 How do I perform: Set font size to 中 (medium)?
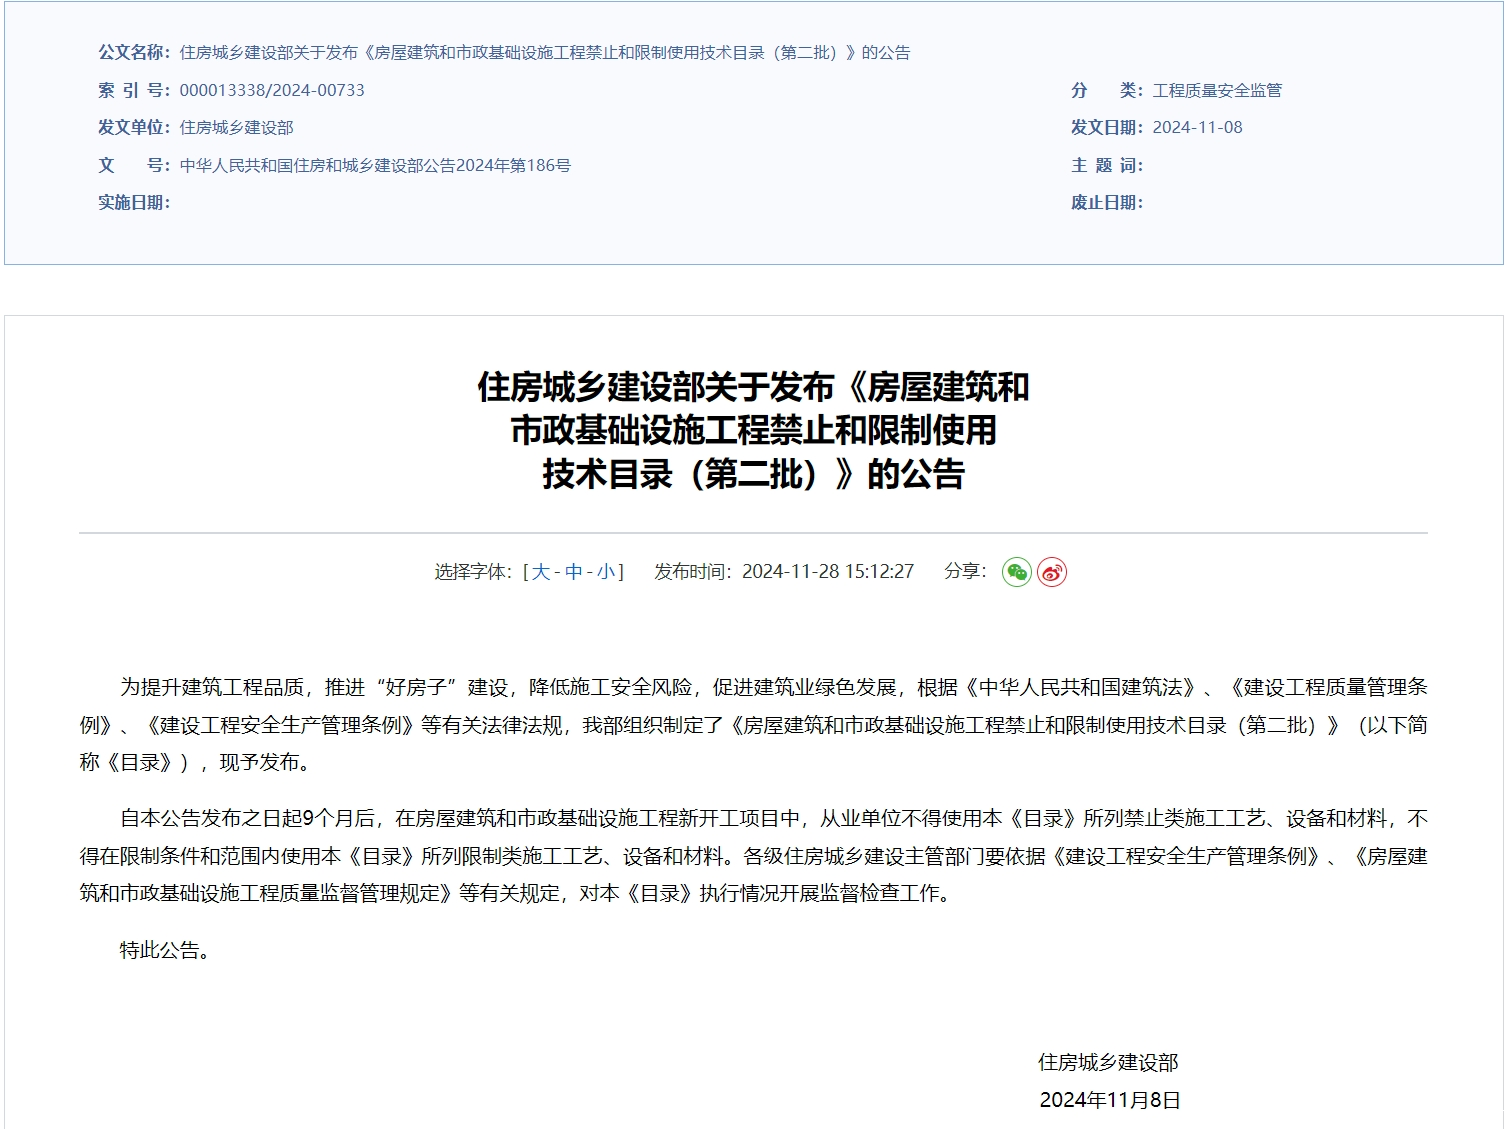[574, 572]
